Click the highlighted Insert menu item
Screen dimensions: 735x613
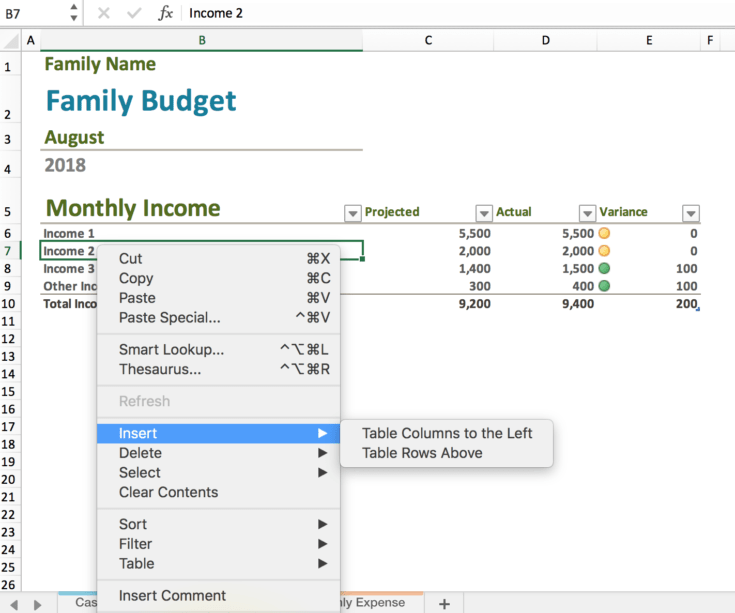click(218, 433)
